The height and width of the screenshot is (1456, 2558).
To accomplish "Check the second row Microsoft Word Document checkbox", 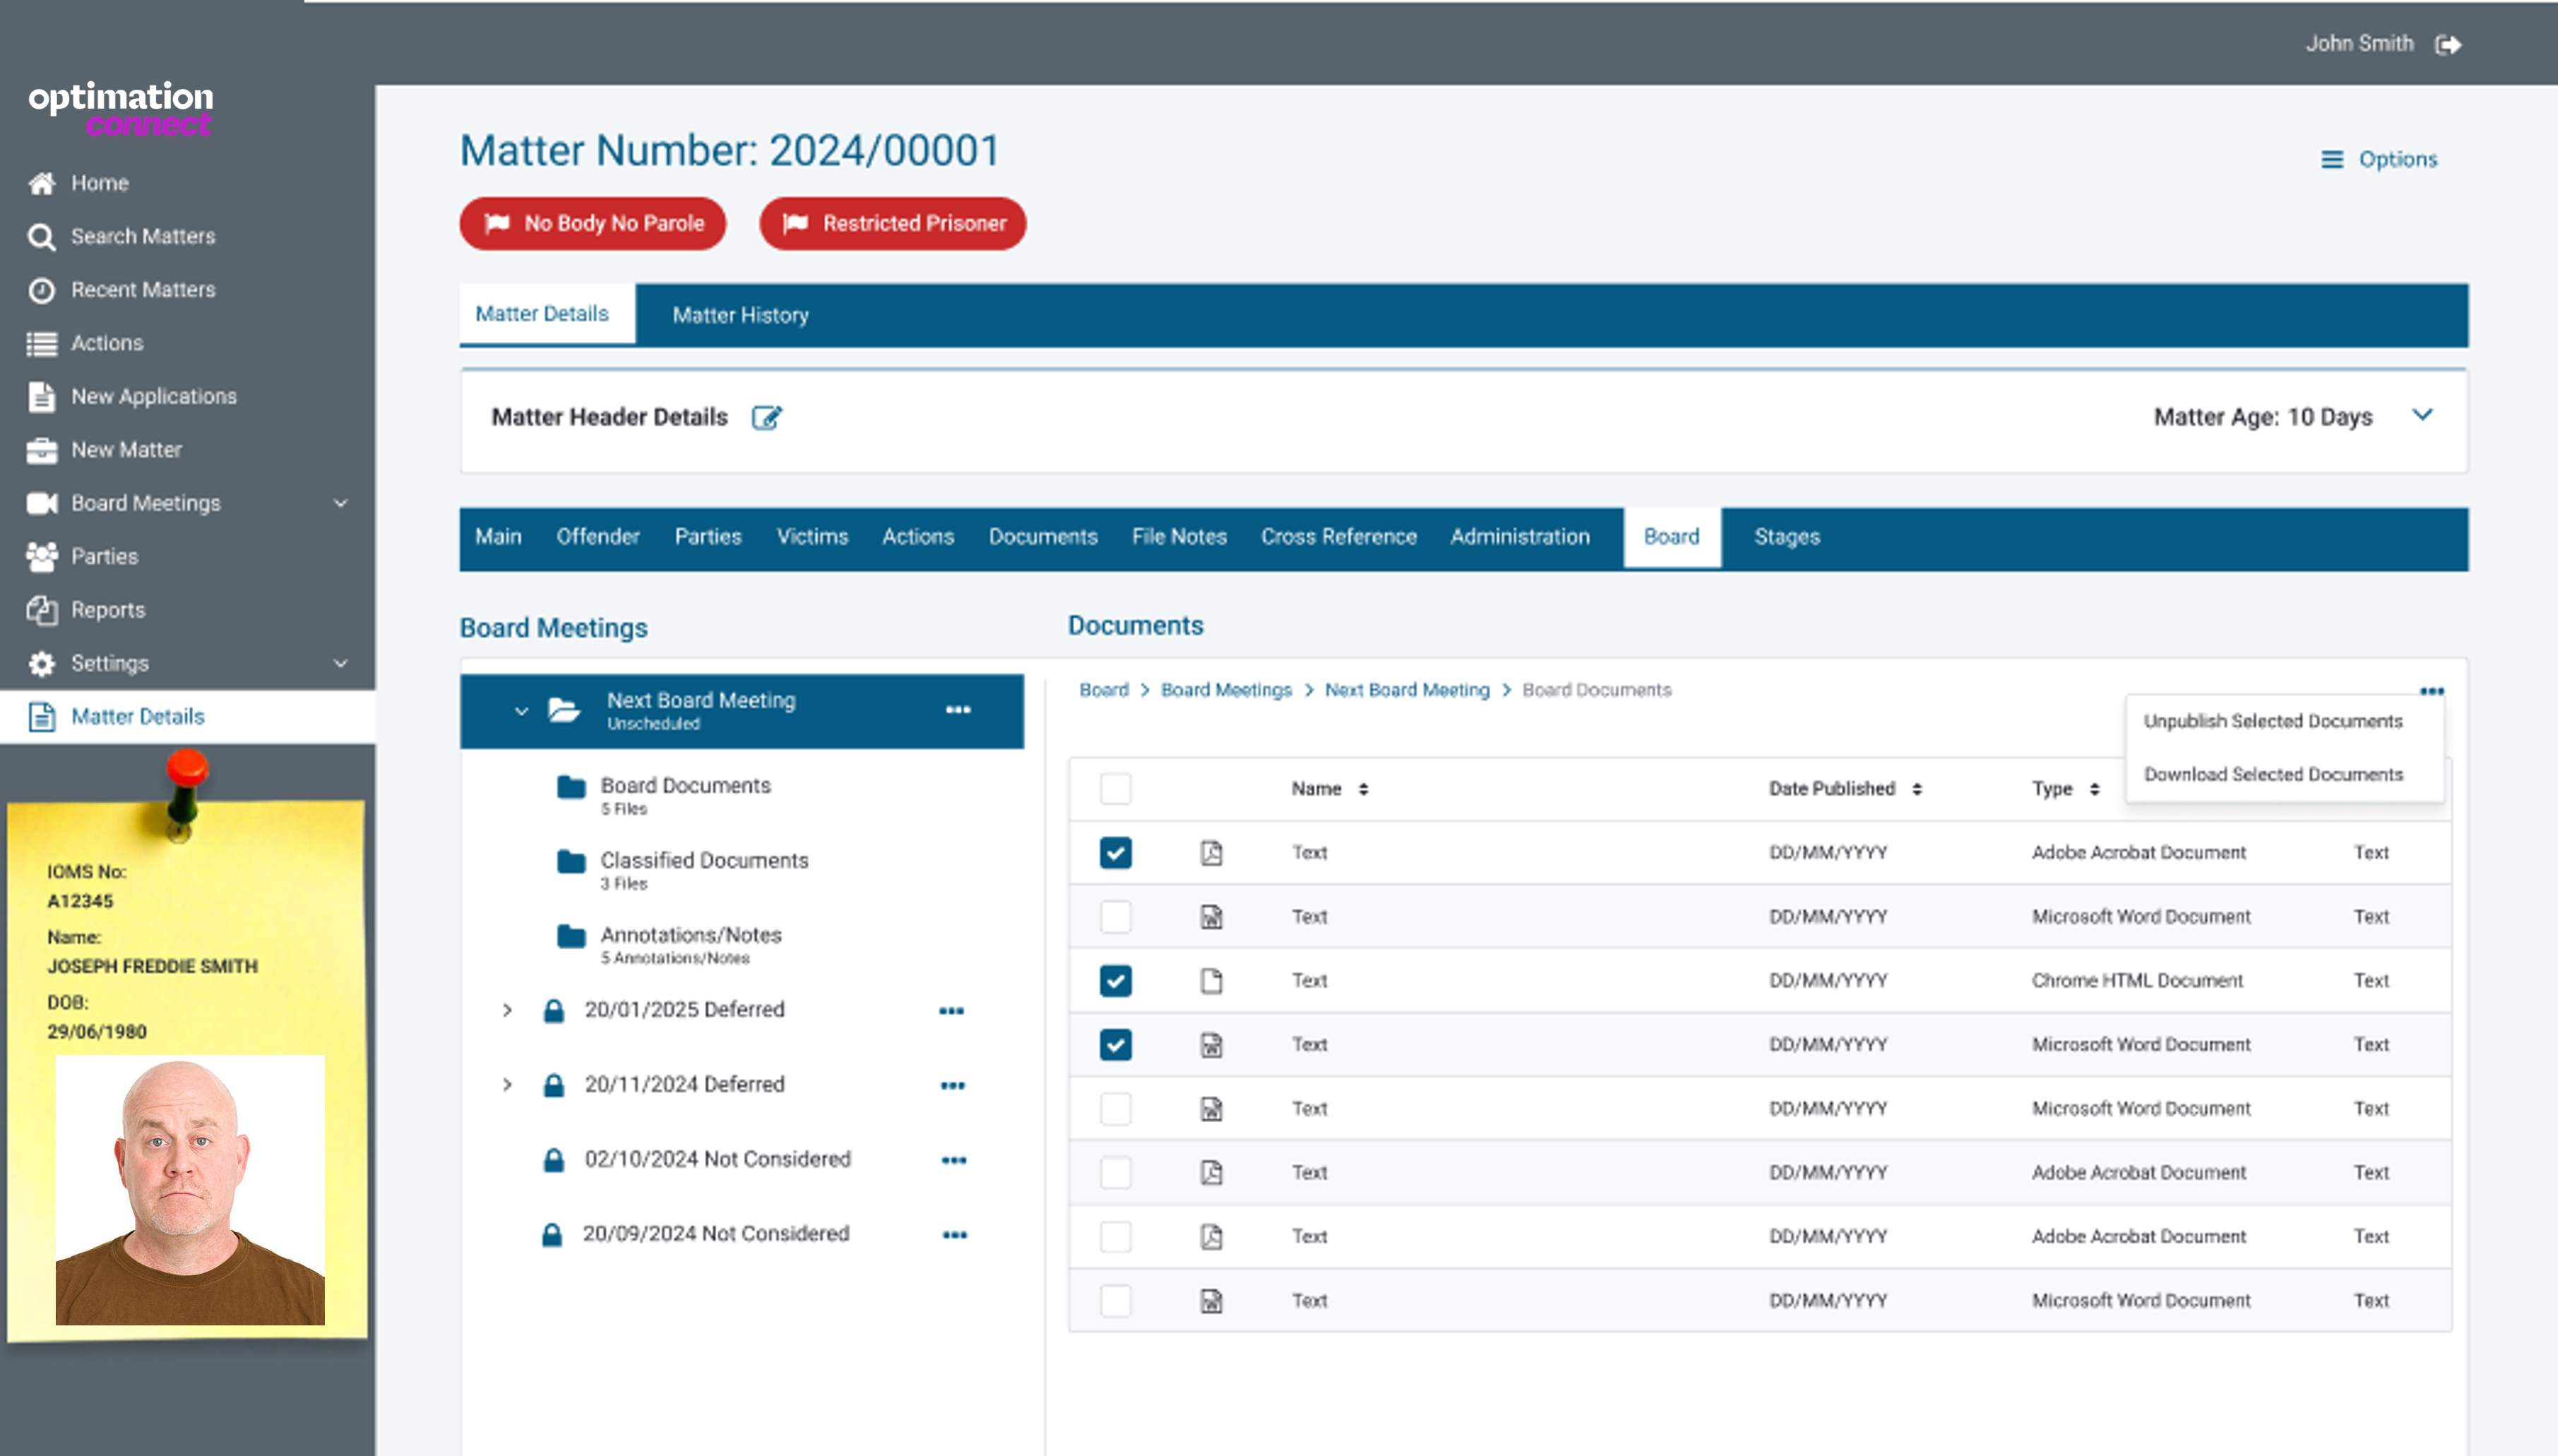I will pos(1115,917).
